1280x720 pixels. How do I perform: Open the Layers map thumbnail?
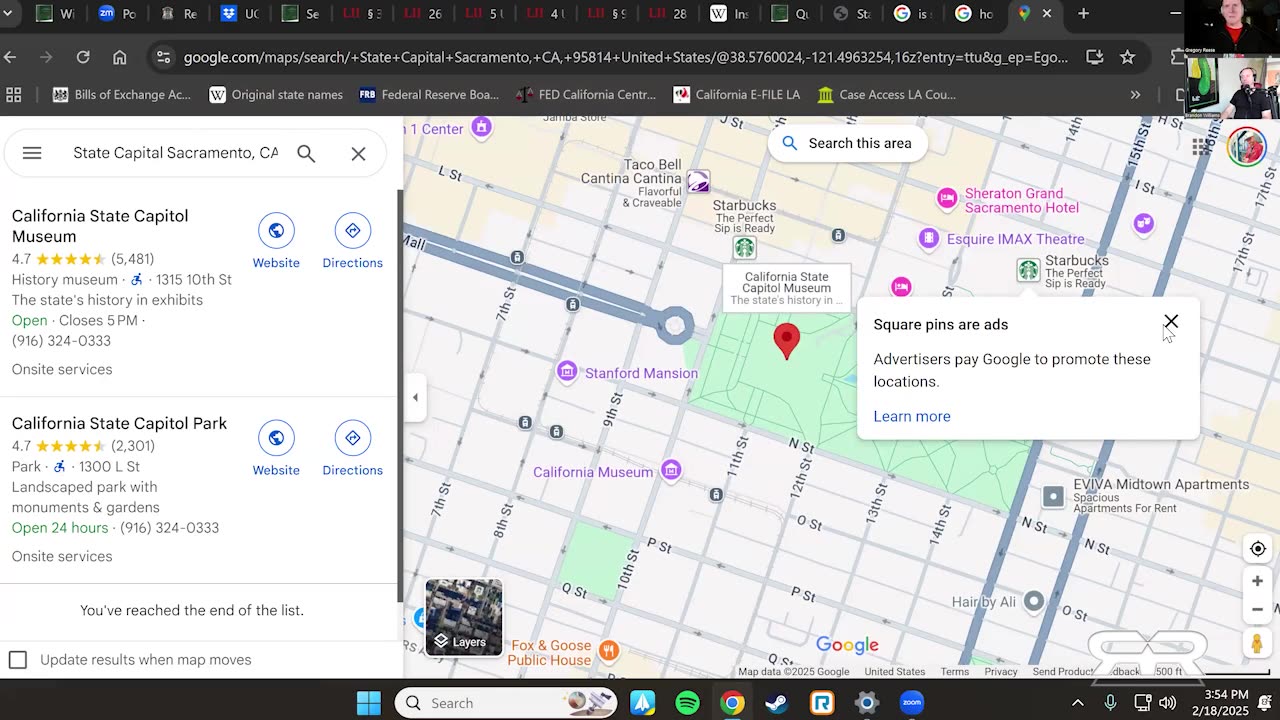pyautogui.click(x=464, y=617)
